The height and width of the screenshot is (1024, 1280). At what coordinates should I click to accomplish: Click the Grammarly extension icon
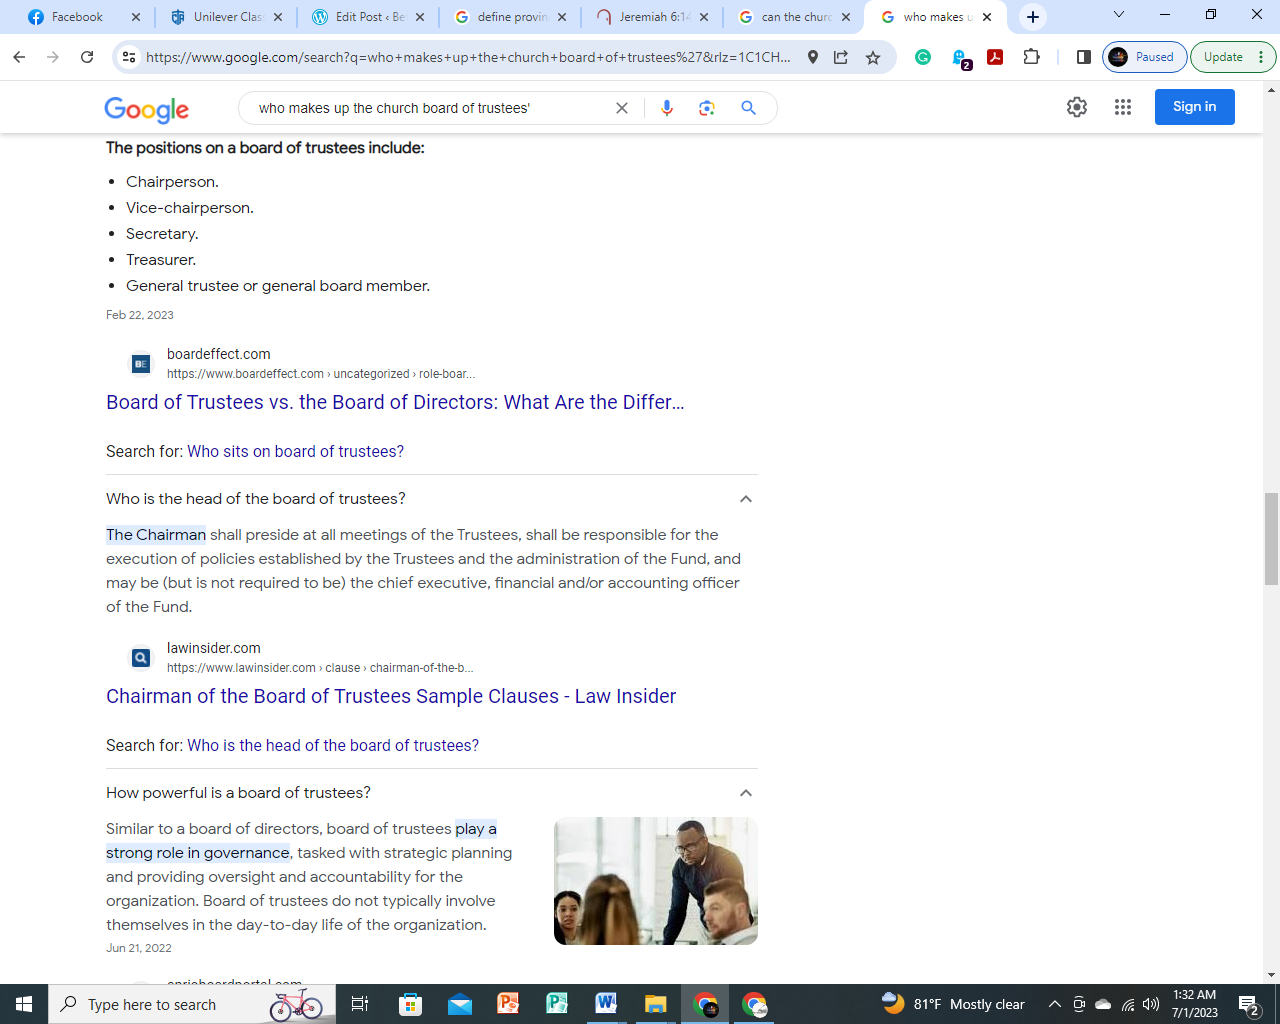click(x=923, y=57)
